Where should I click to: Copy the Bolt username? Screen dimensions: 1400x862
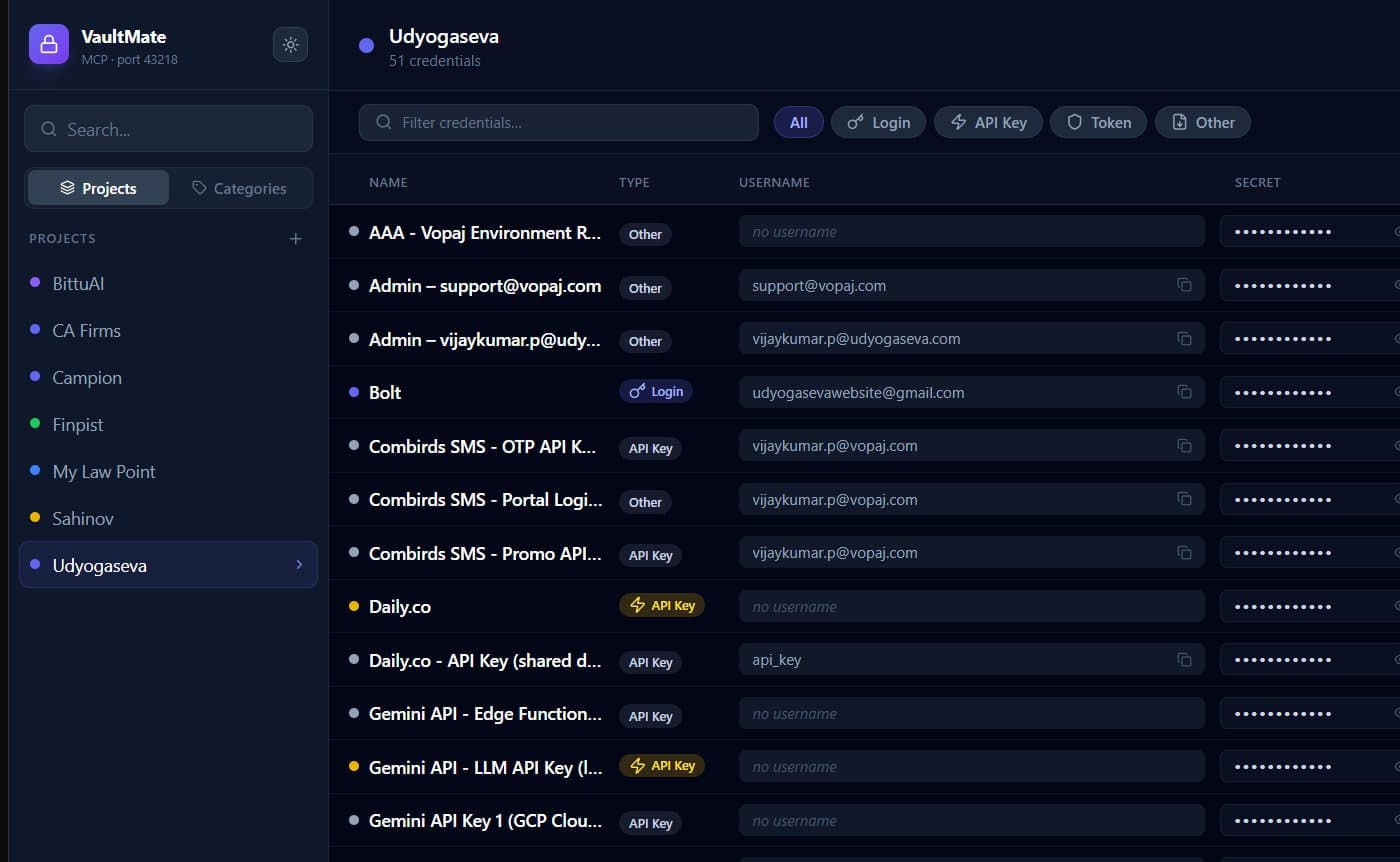point(1184,392)
